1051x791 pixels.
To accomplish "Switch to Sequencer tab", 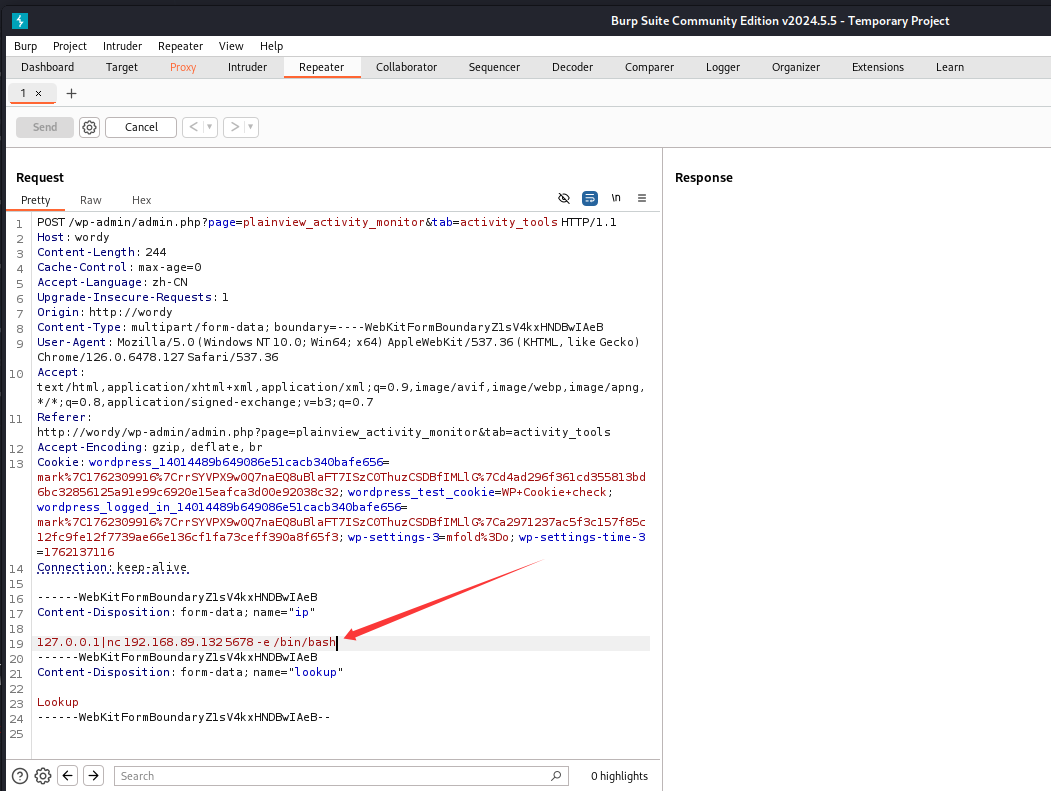I will click(494, 67).
